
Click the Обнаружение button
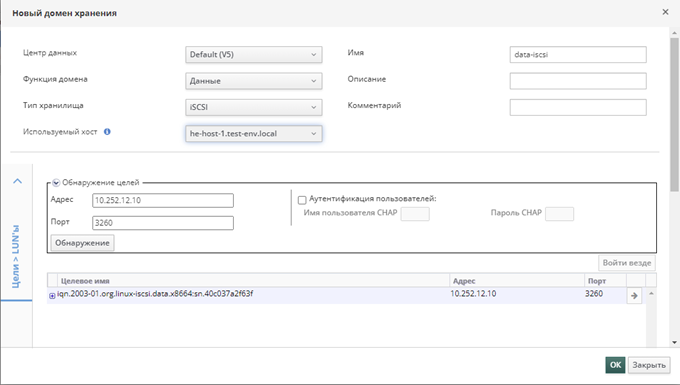pyautogui.click(x=82, y=243)
